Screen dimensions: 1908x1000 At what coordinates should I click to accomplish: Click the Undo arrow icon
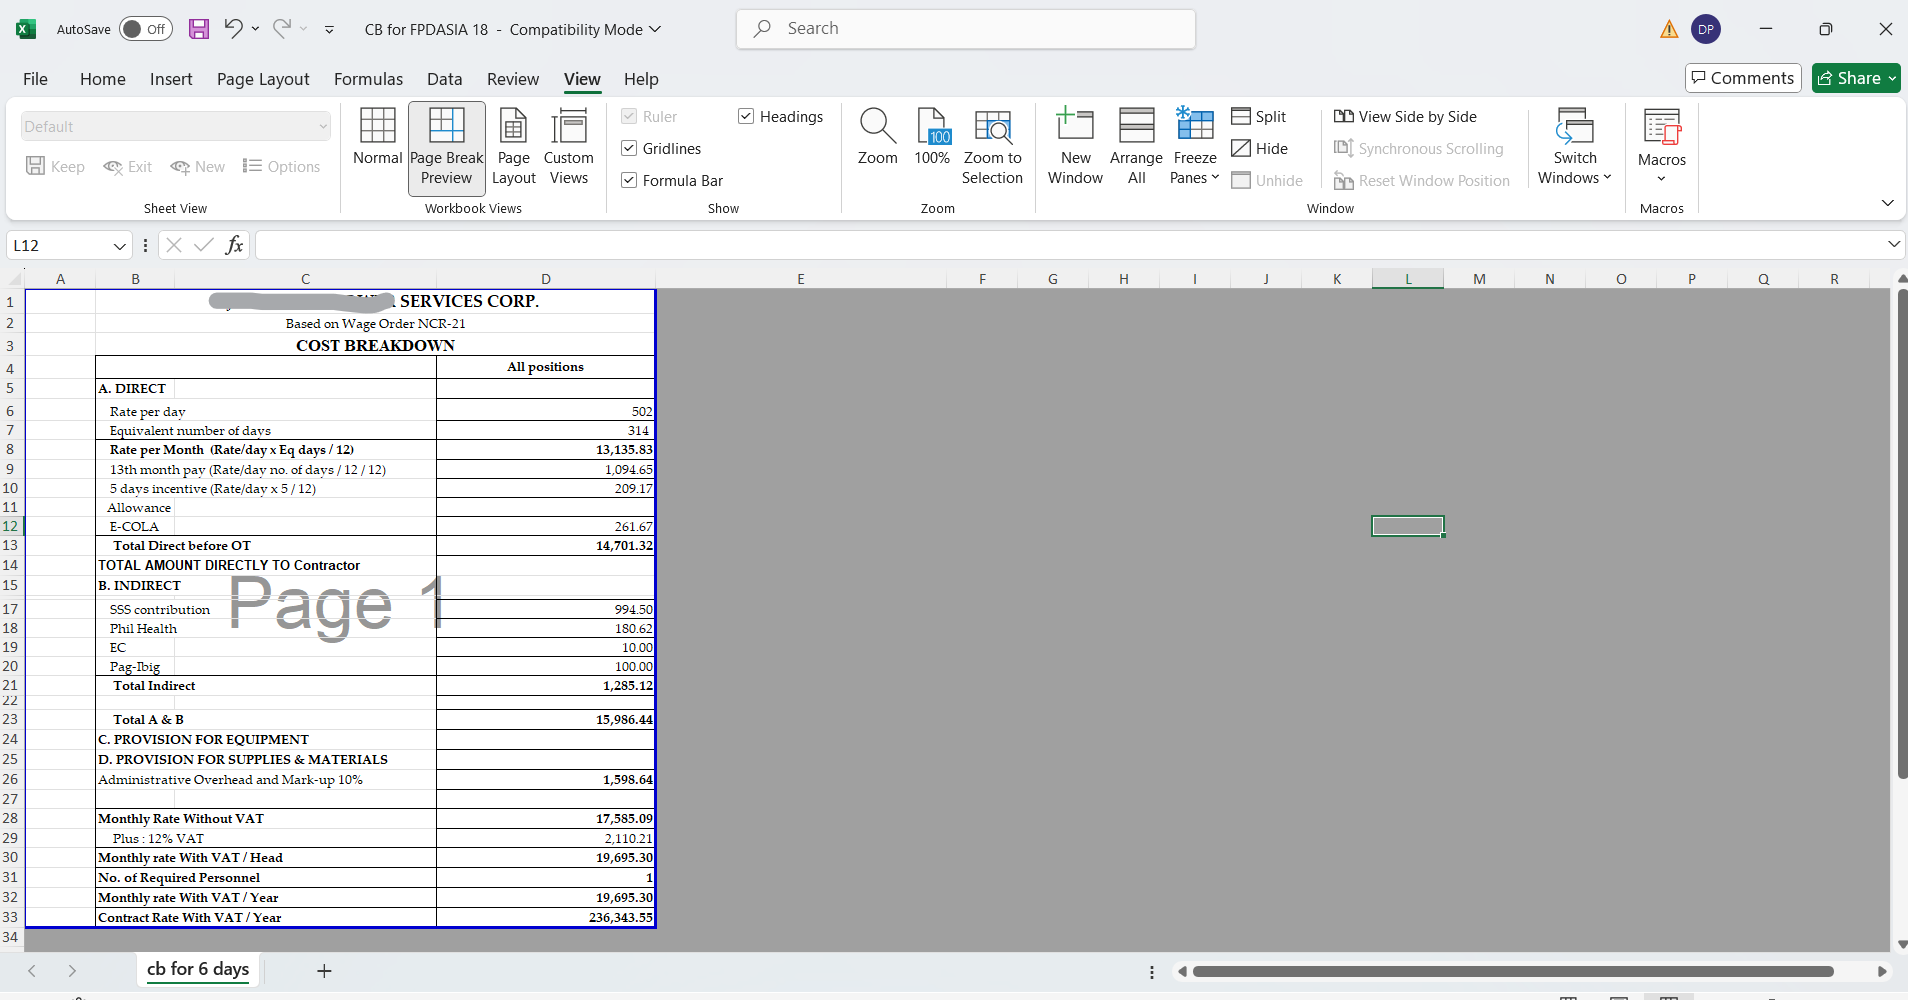(233, 29)
